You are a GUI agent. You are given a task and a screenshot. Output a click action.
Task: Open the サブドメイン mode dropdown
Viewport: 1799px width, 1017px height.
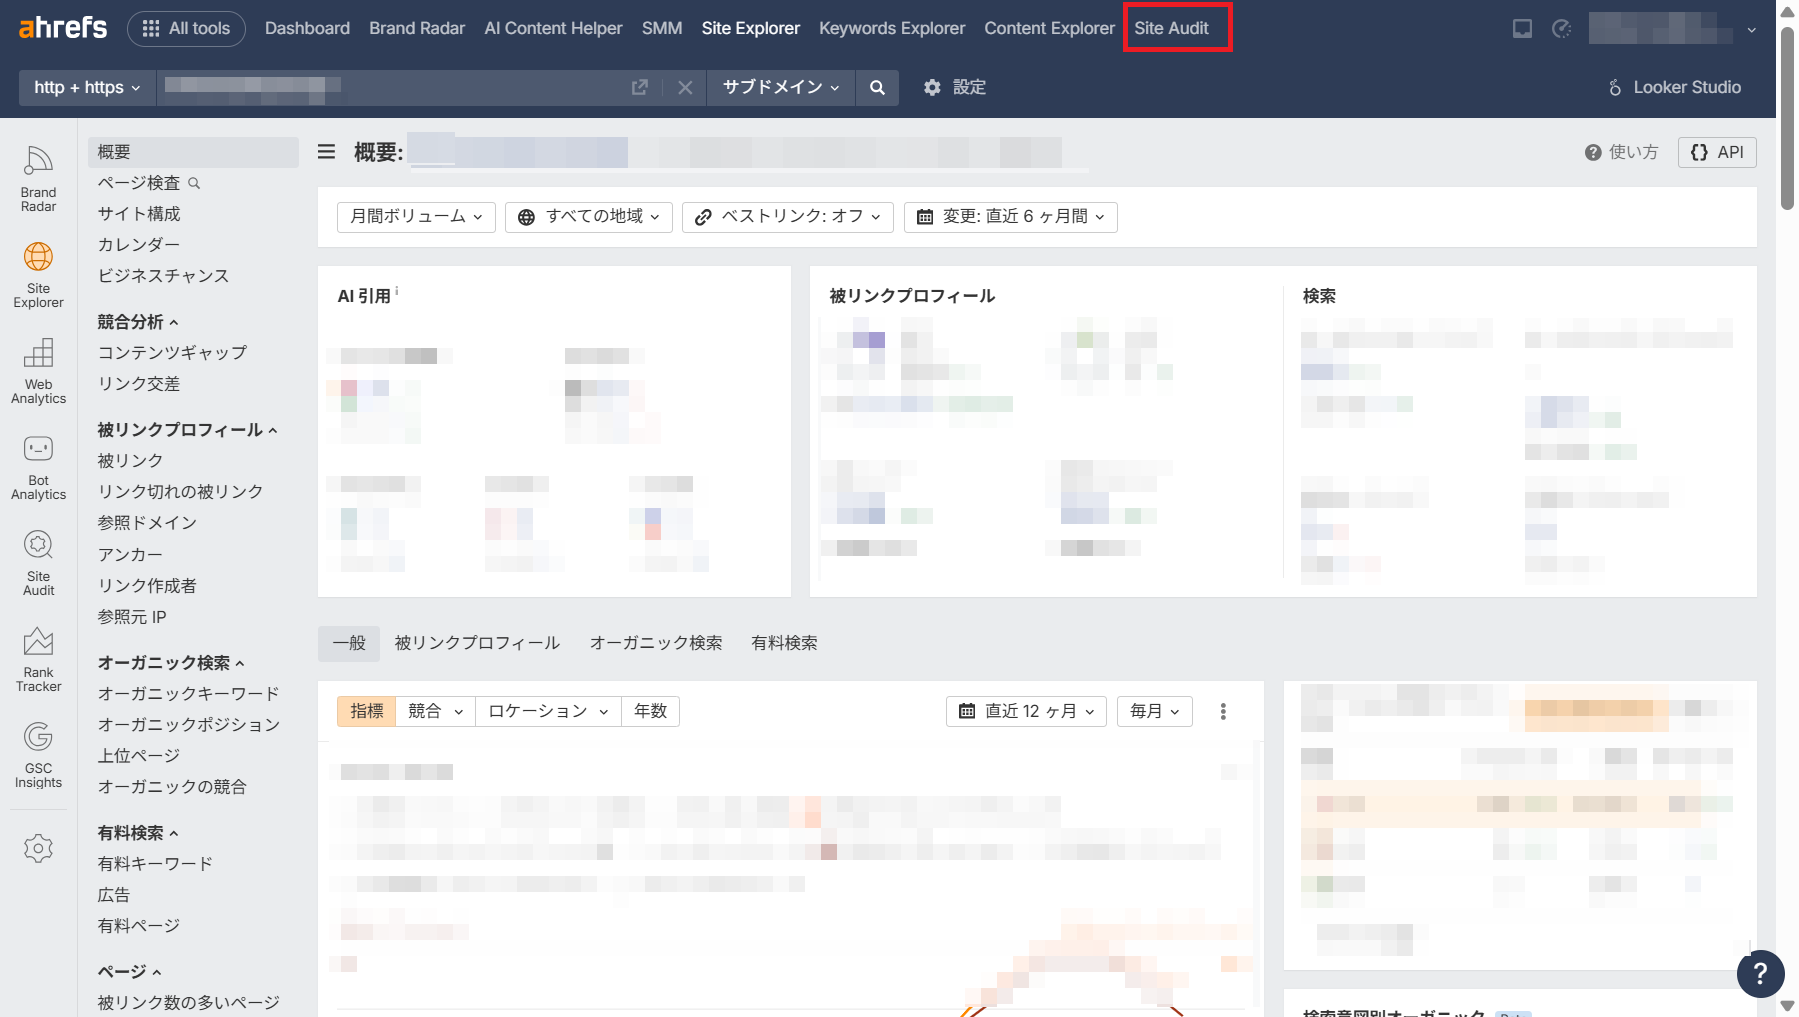[x=780, y=88]
